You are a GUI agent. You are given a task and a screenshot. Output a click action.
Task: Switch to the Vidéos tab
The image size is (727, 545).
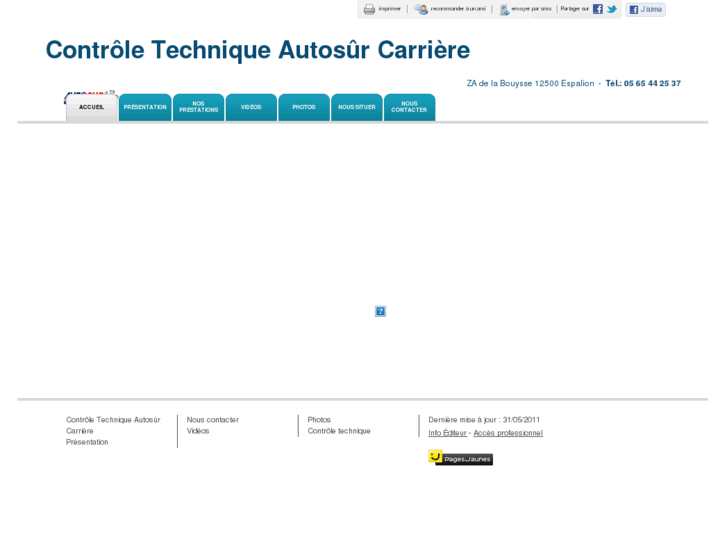pos(251,108)
